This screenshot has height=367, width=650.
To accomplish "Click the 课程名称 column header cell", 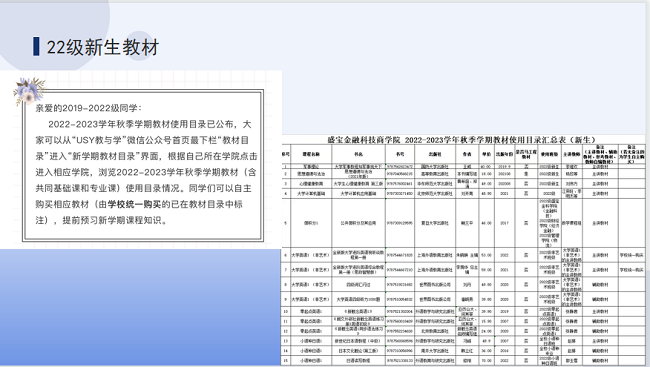I will (311, 154).
